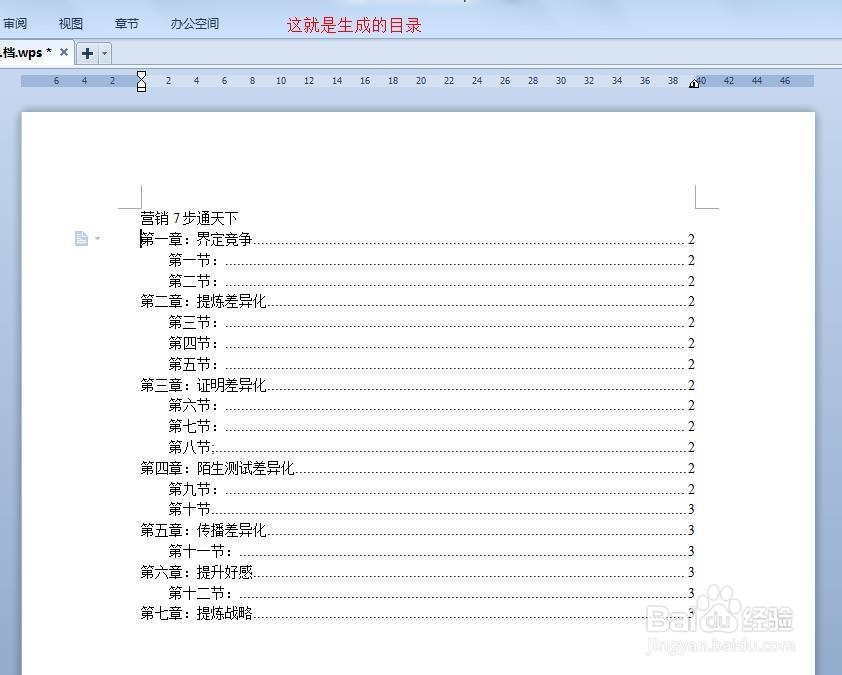The height and width of the screenshot is (675, 842).
Task: Follow TOC entry 第一节
Action: pos(431,260)
